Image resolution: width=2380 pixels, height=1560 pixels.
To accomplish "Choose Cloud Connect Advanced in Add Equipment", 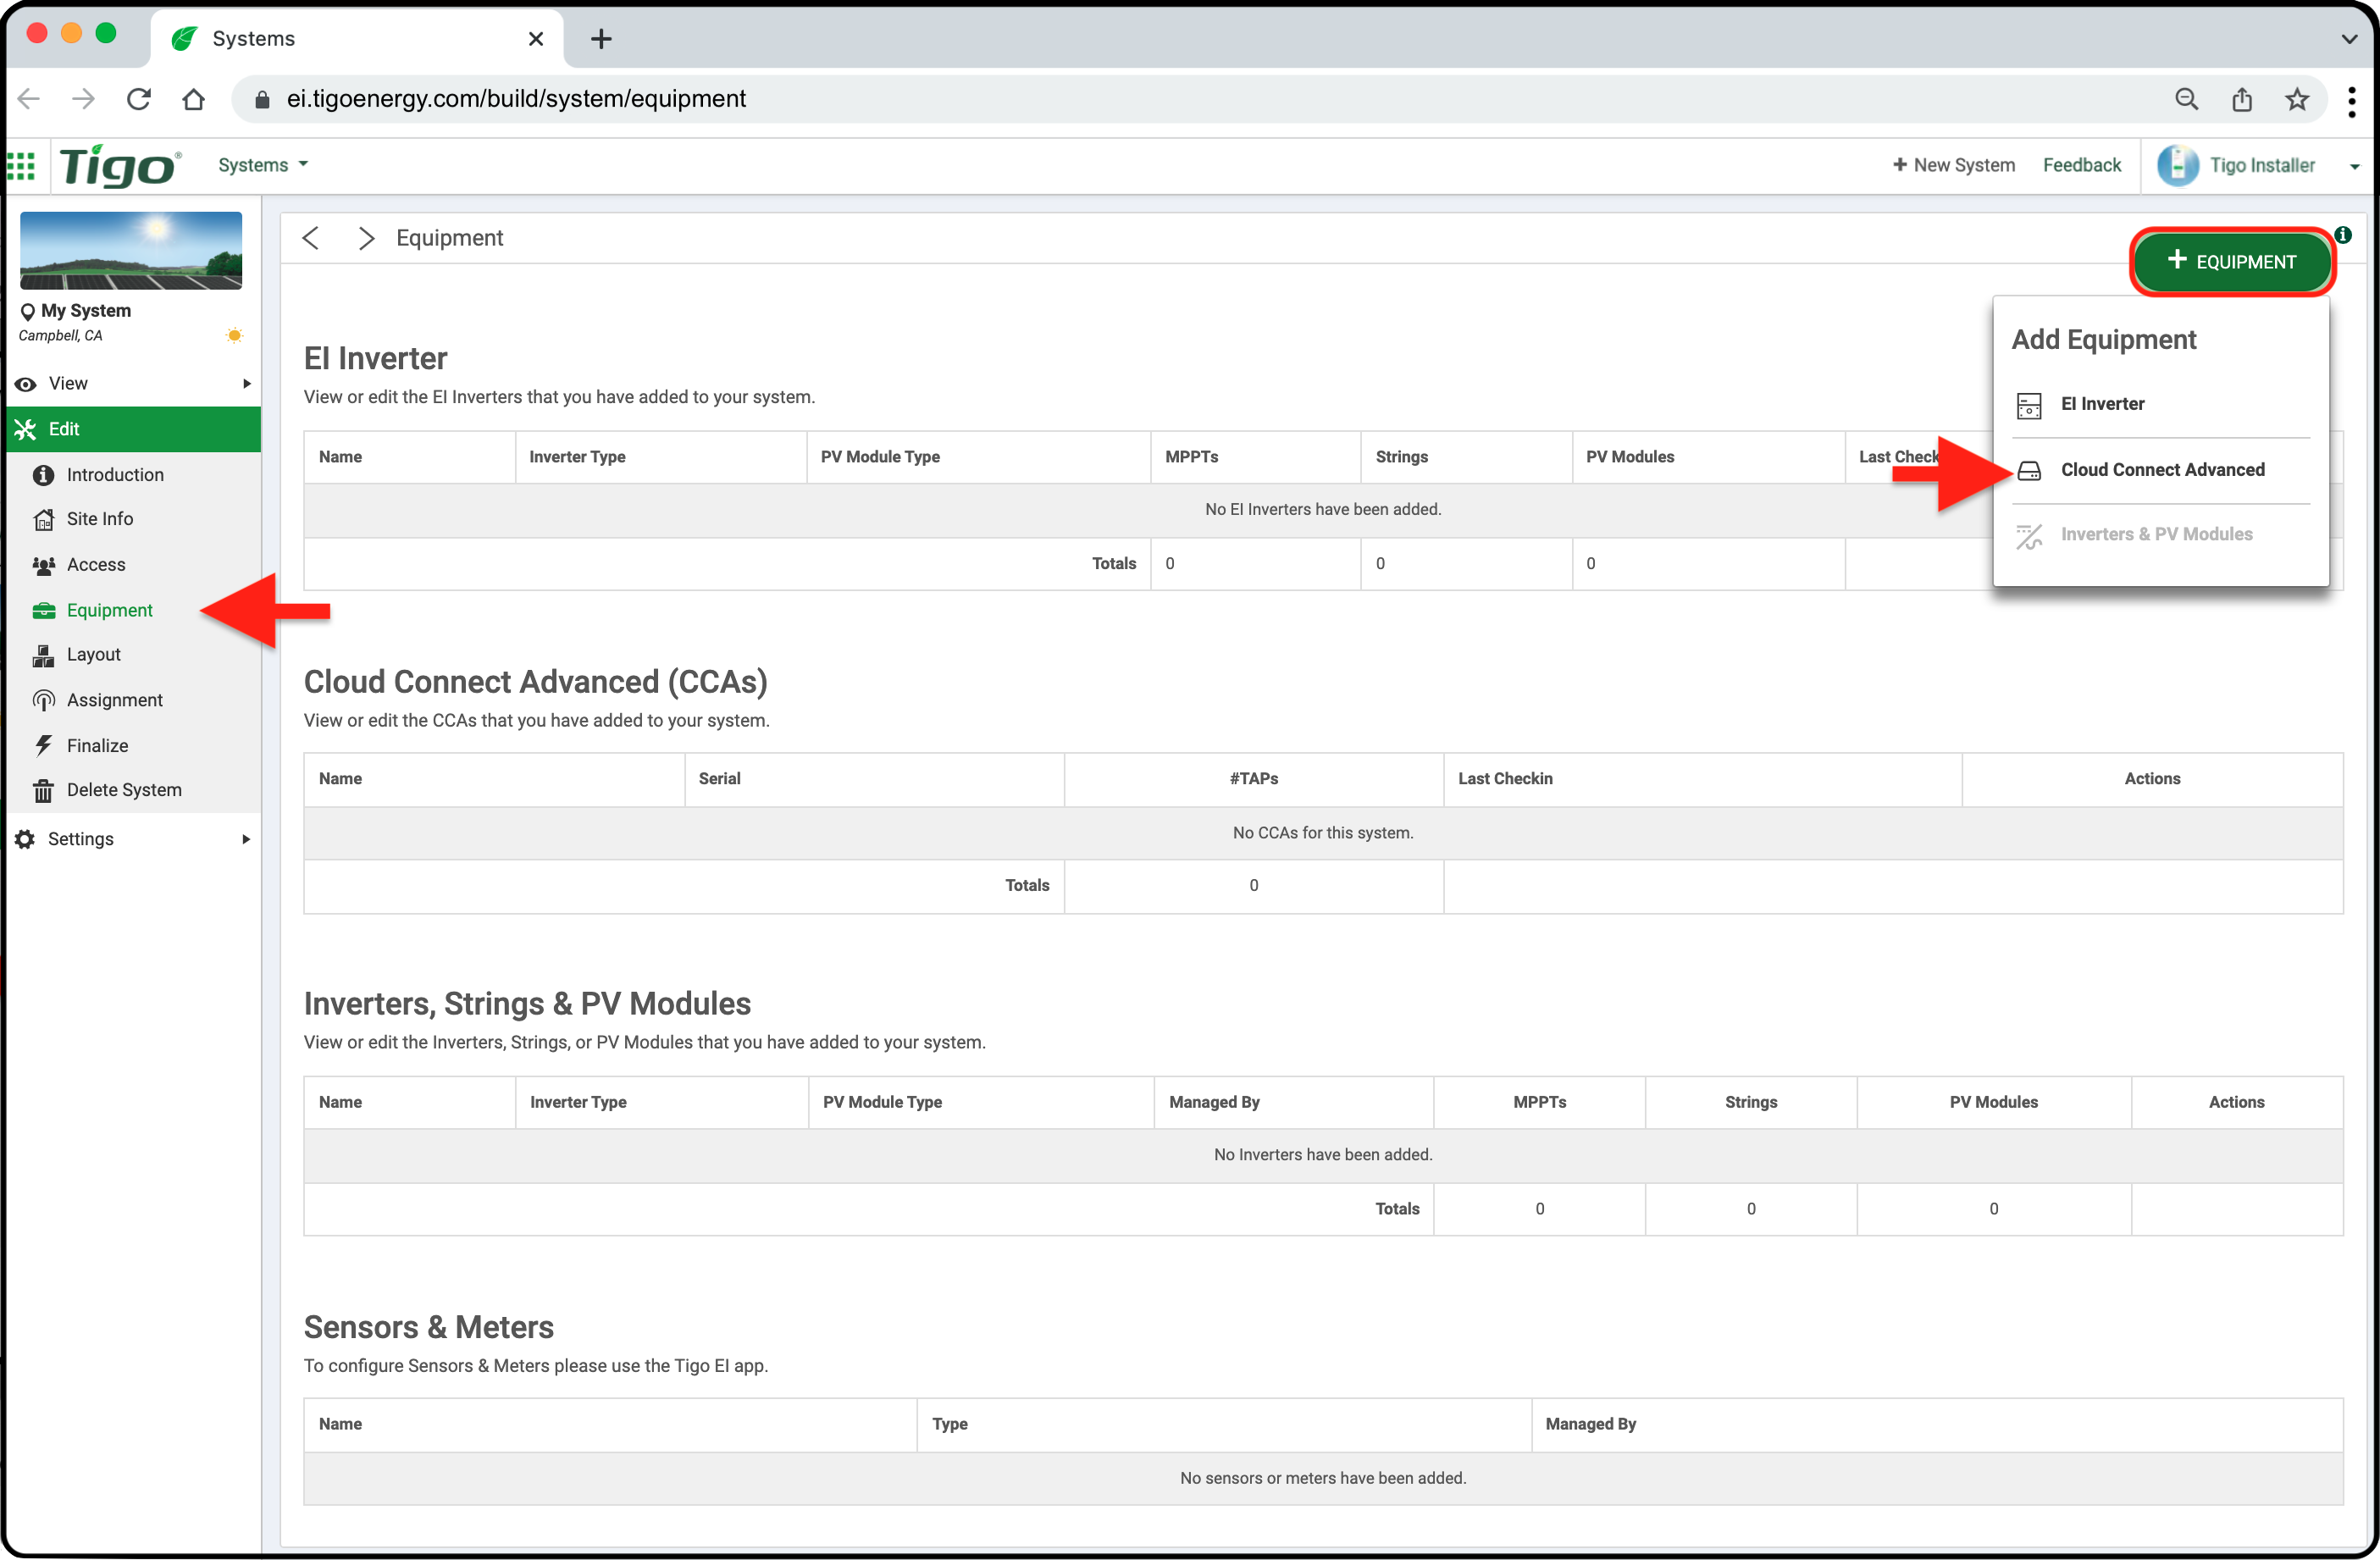I will (2160, 470).
